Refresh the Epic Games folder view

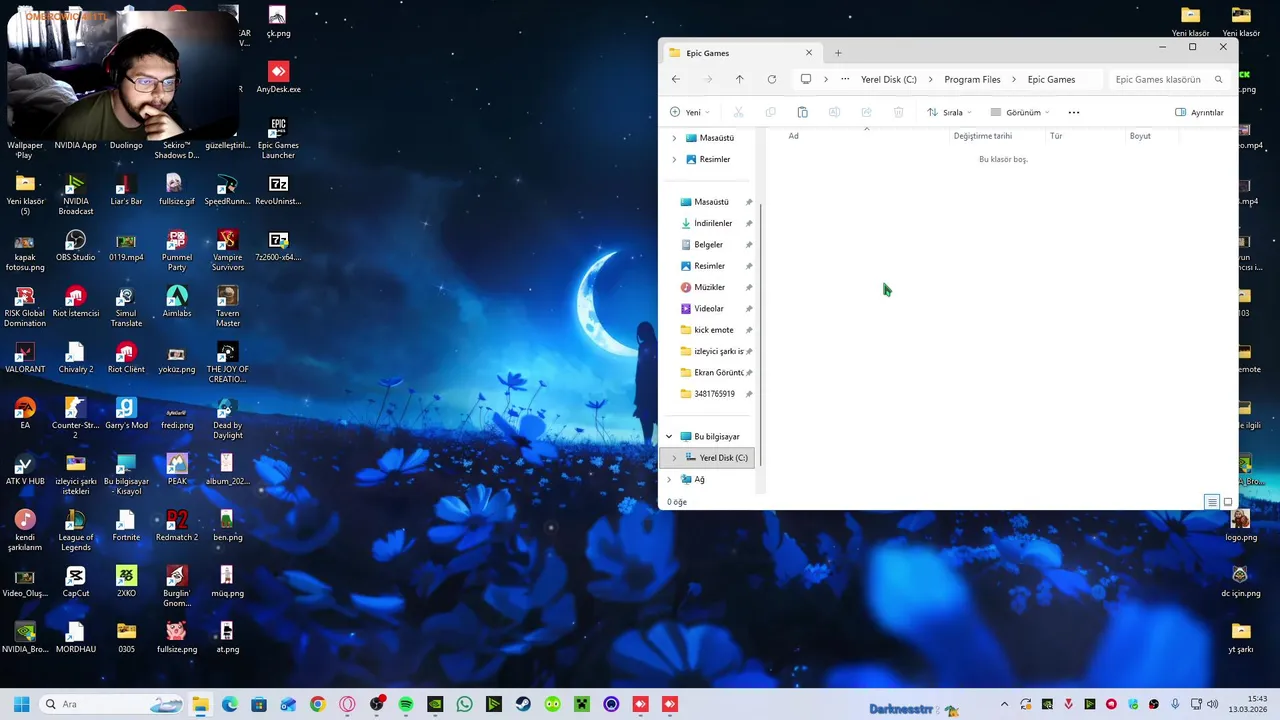pyautogui.click(x=771, y=79)
